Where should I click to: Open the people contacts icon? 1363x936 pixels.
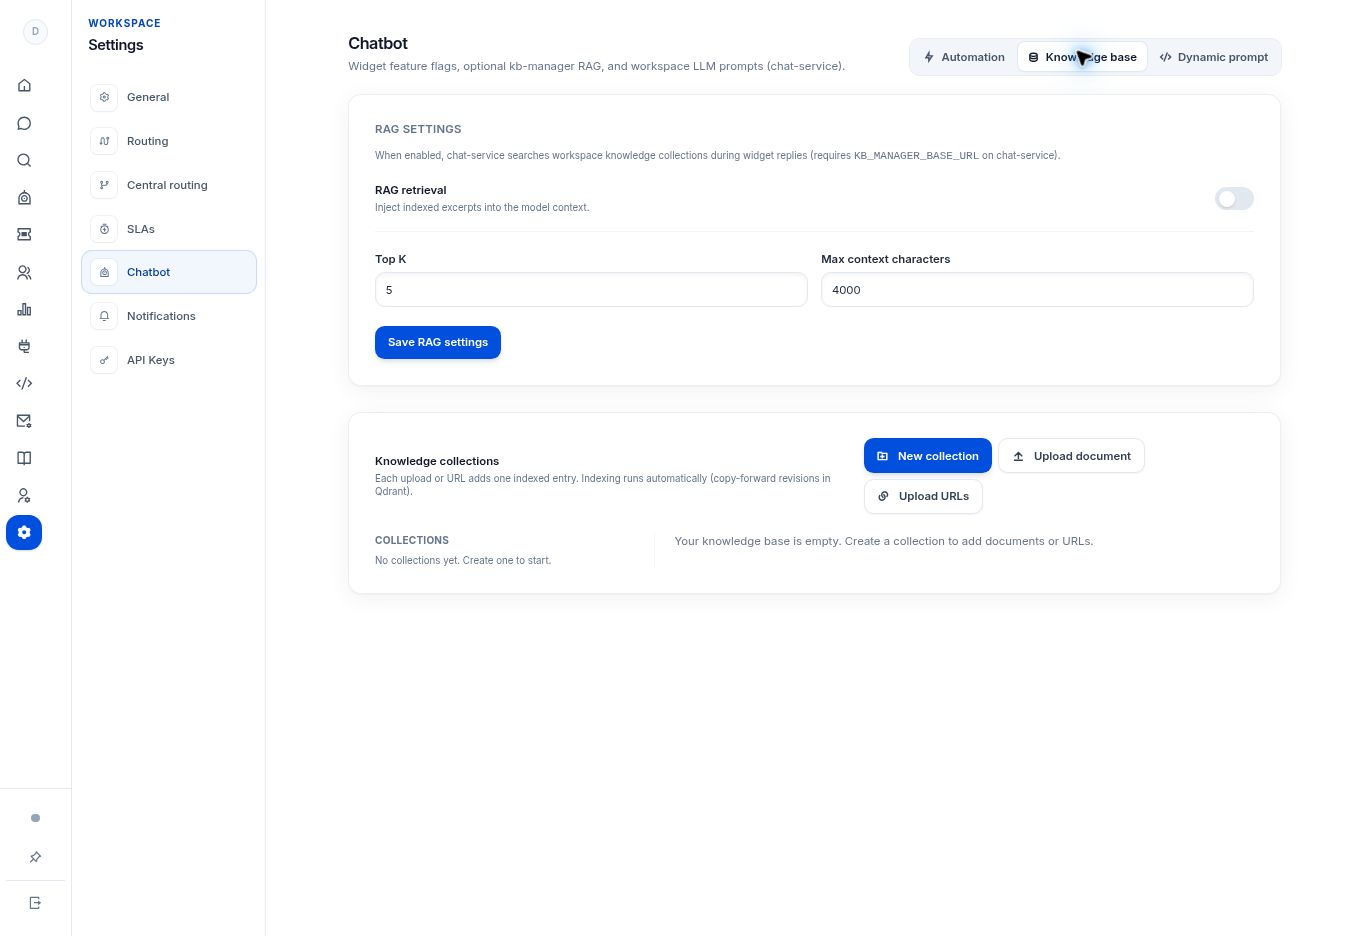coord(24,272)
